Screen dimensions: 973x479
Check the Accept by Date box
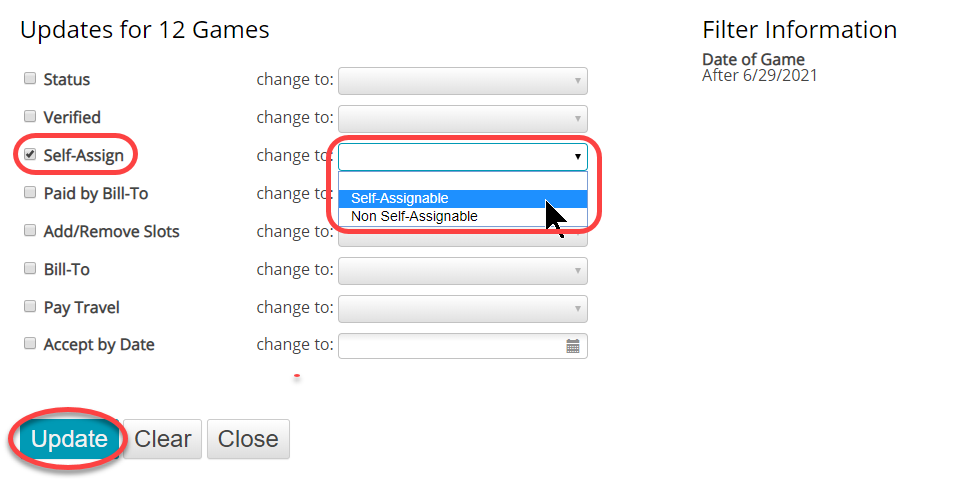point(30,343)
